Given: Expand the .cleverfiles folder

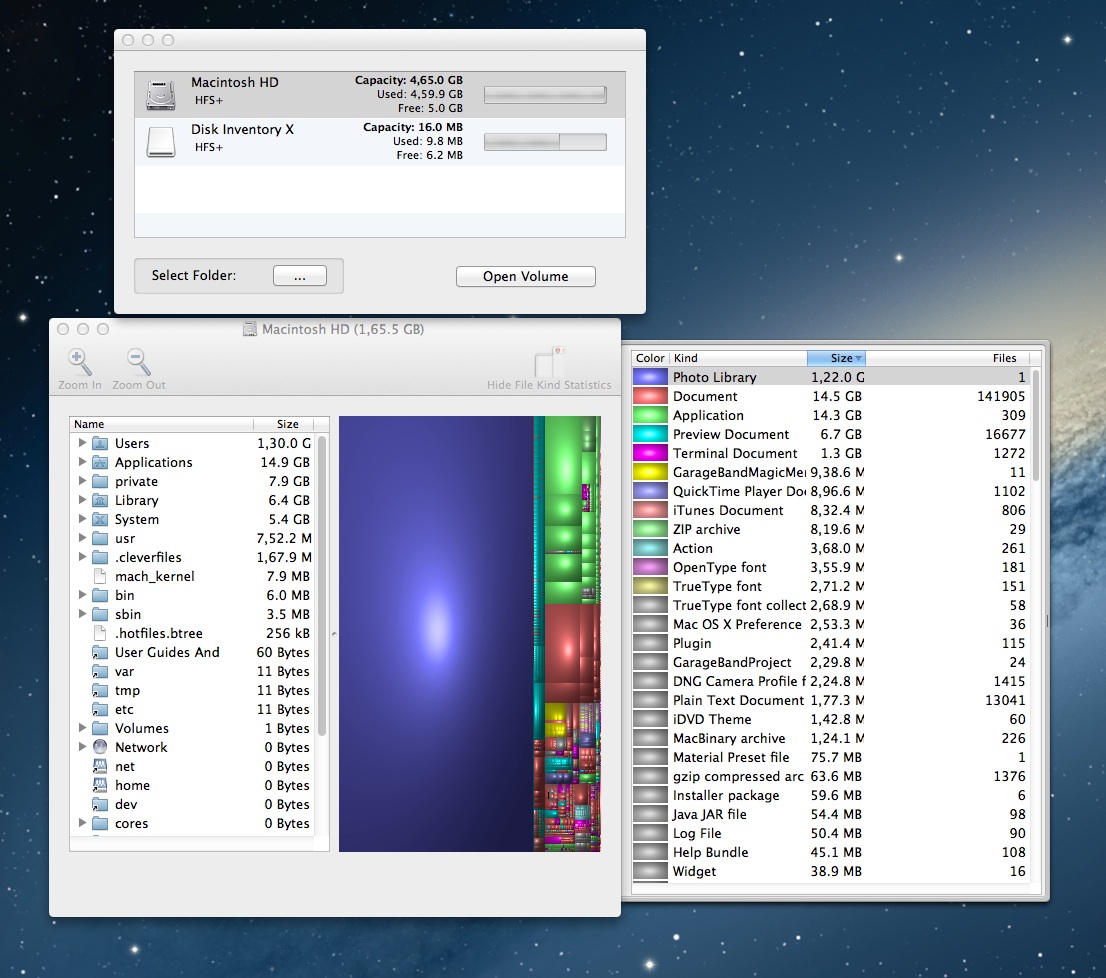Looking at the screenshot, I should tap(82, 557).
